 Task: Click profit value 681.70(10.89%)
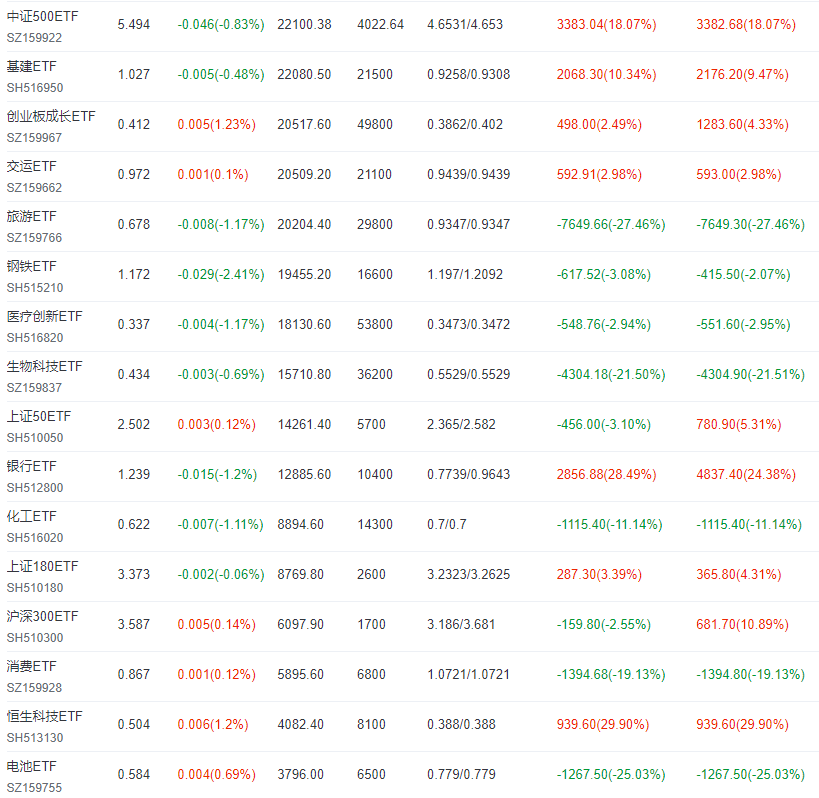pyautogui.click(x=742, y=625)
